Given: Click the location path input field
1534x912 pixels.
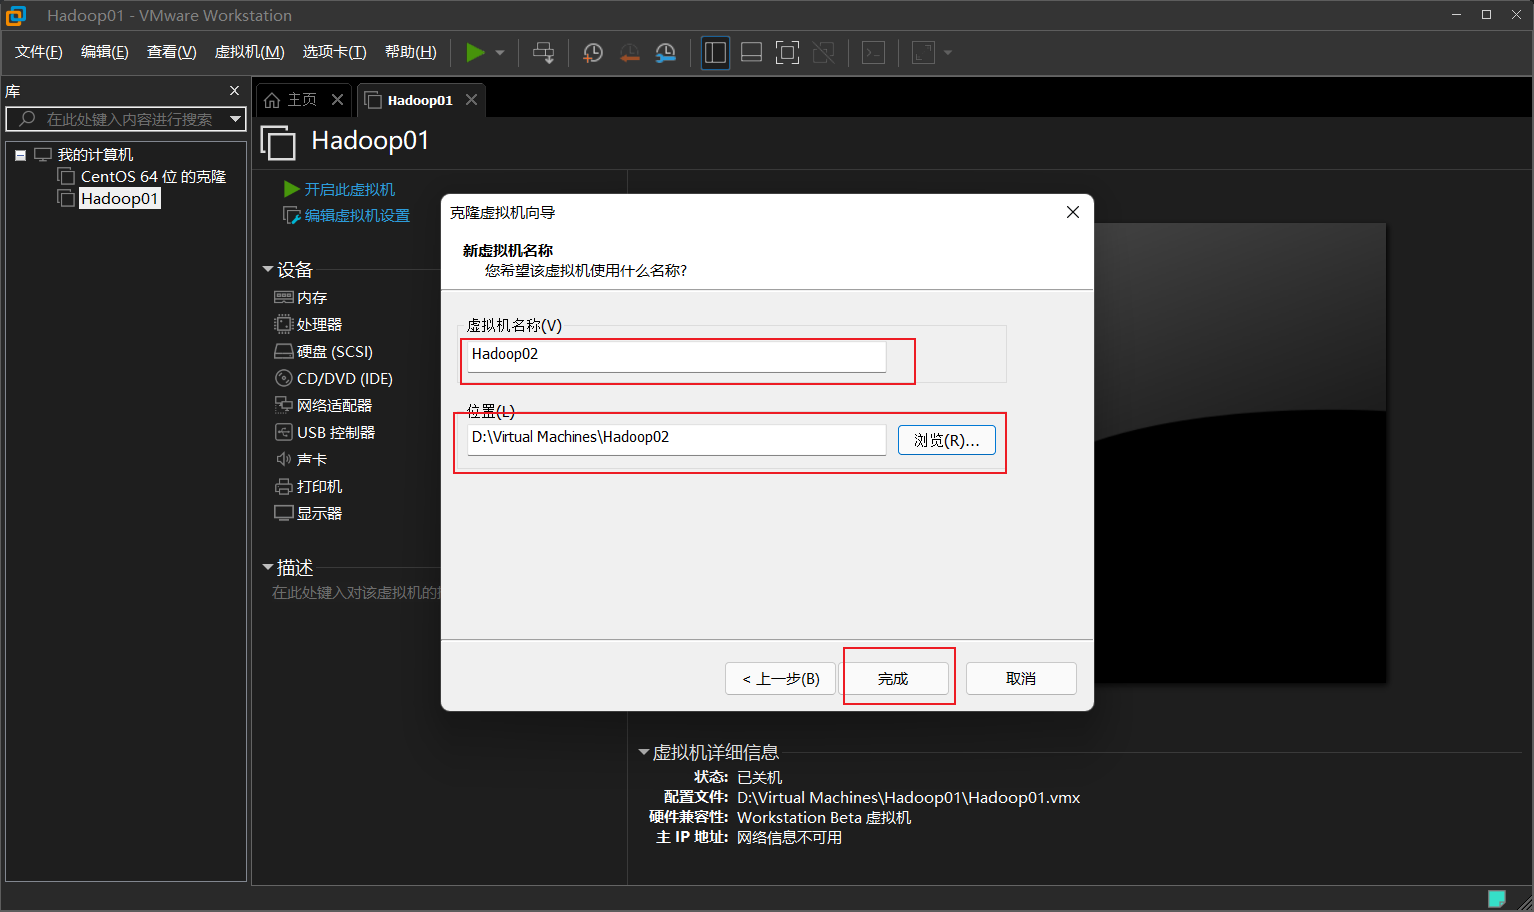Looking at the screenshot, I should [x=676, y=439].
